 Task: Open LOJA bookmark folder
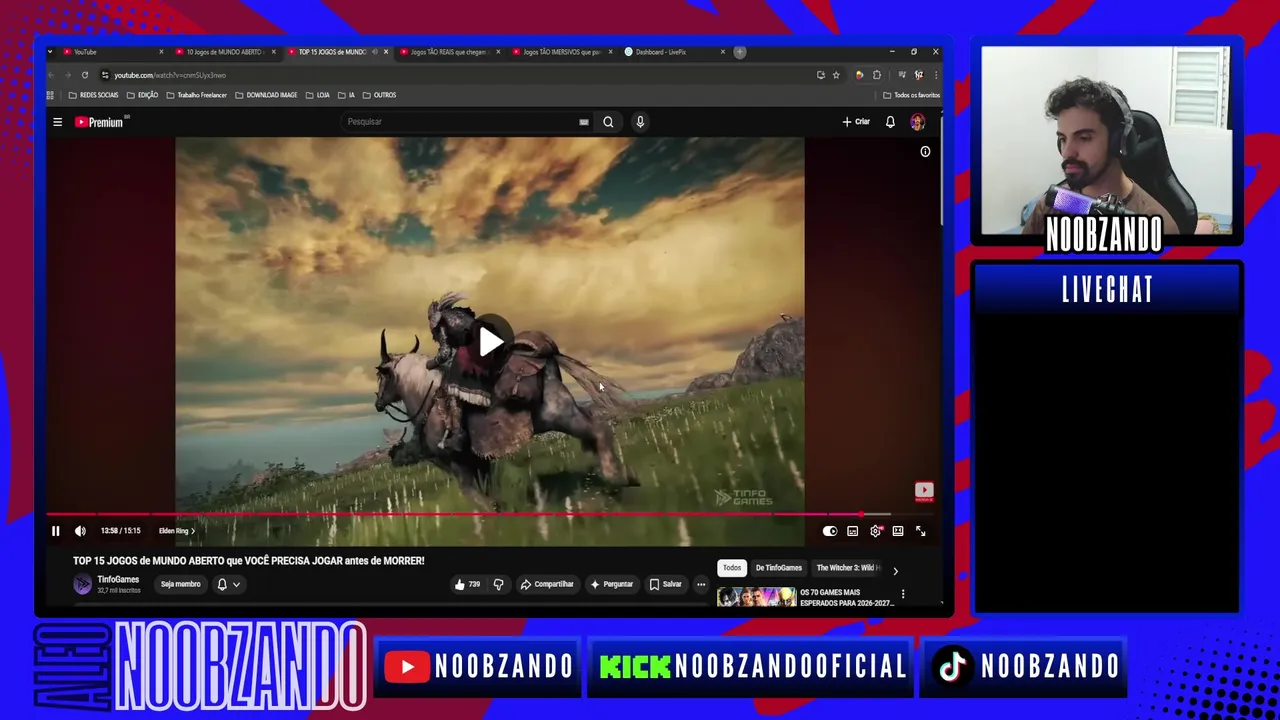pos(317,95)
